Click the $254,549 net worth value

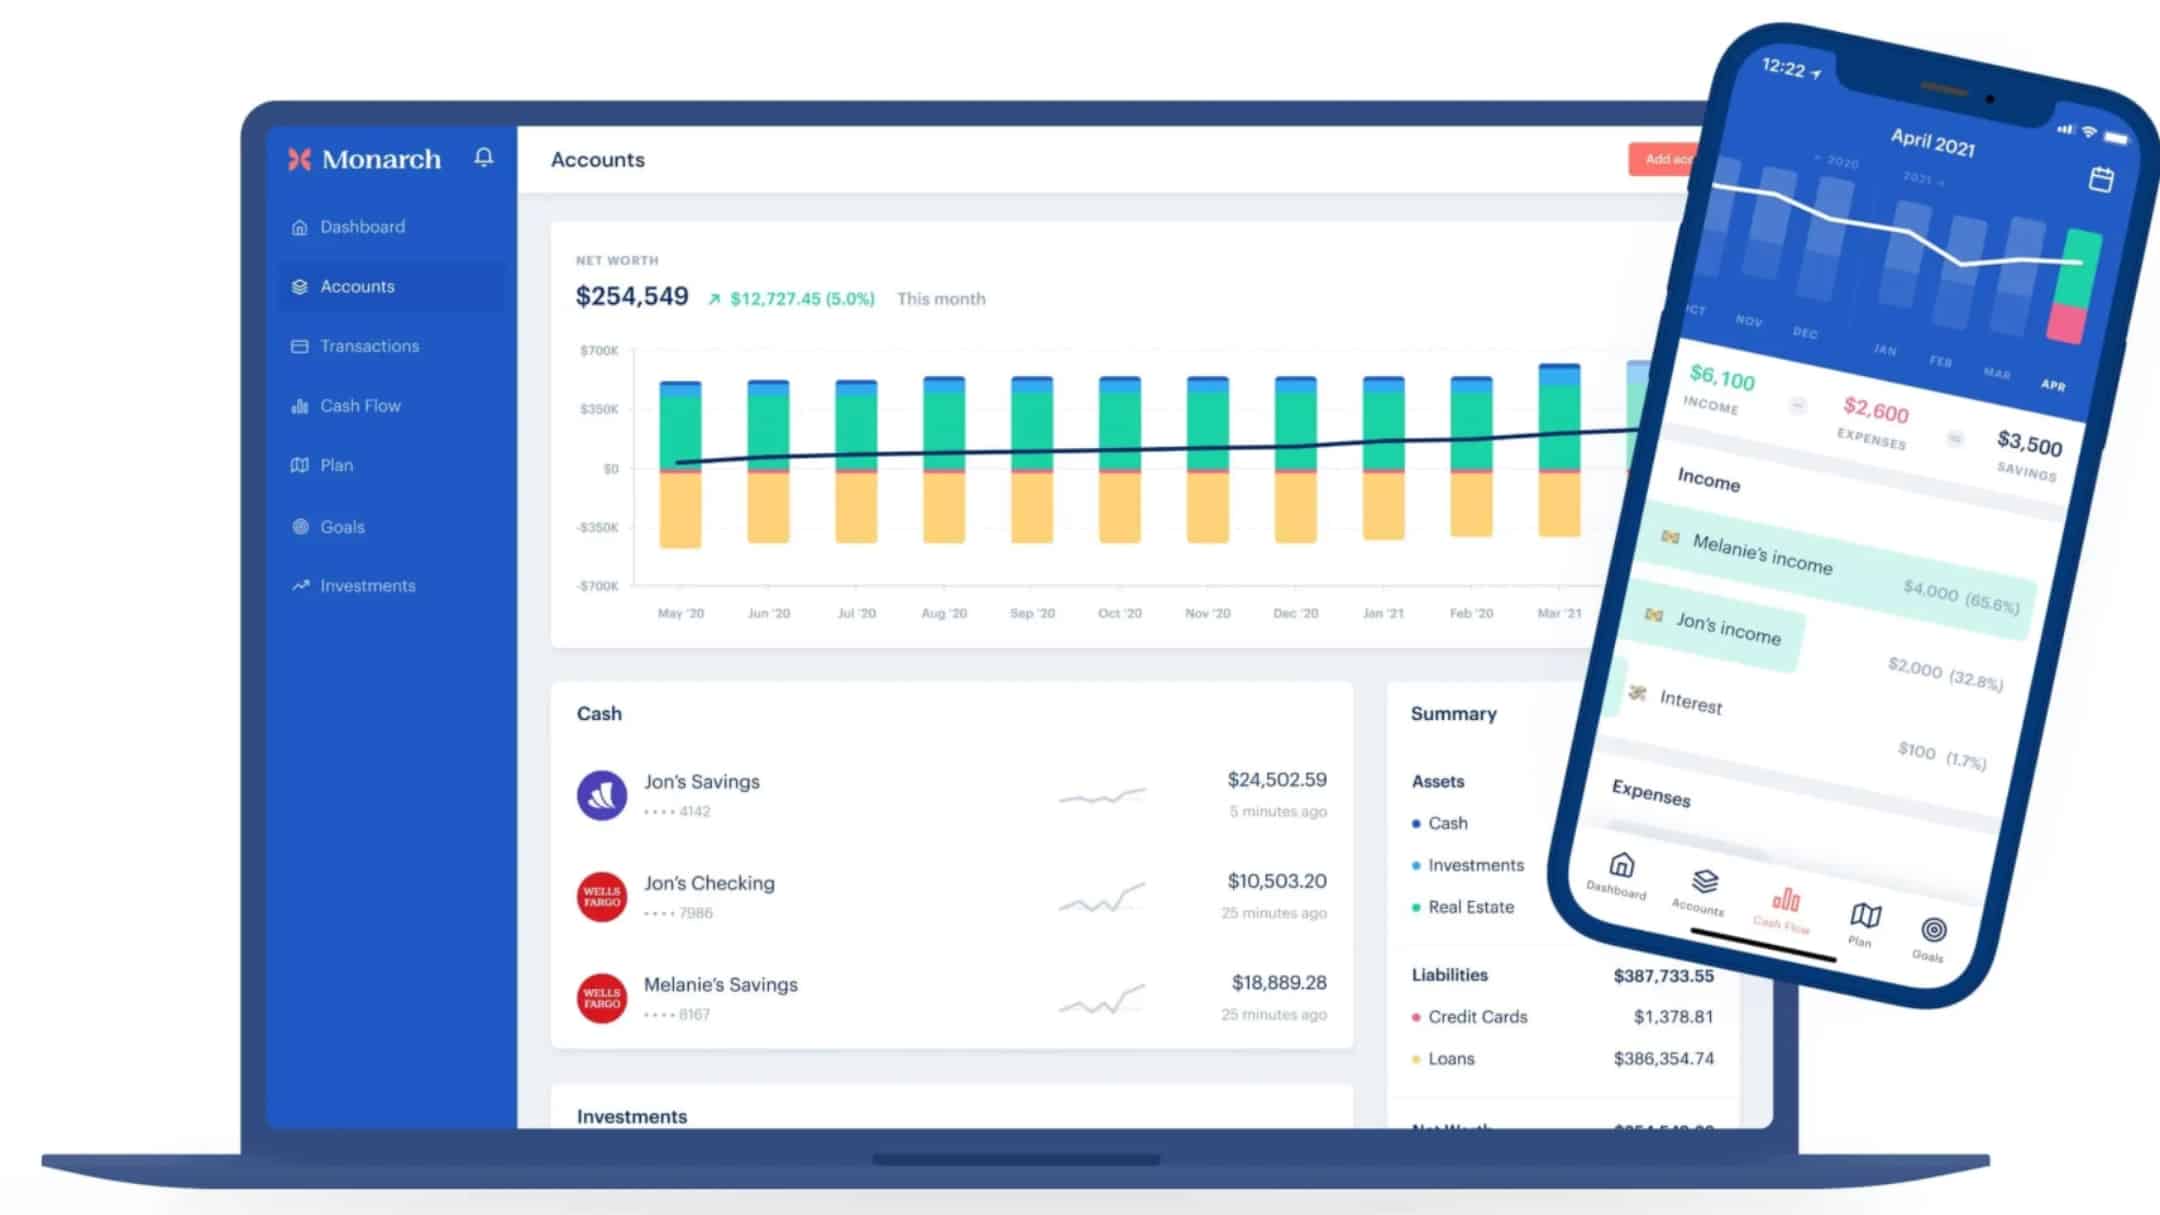632,297
